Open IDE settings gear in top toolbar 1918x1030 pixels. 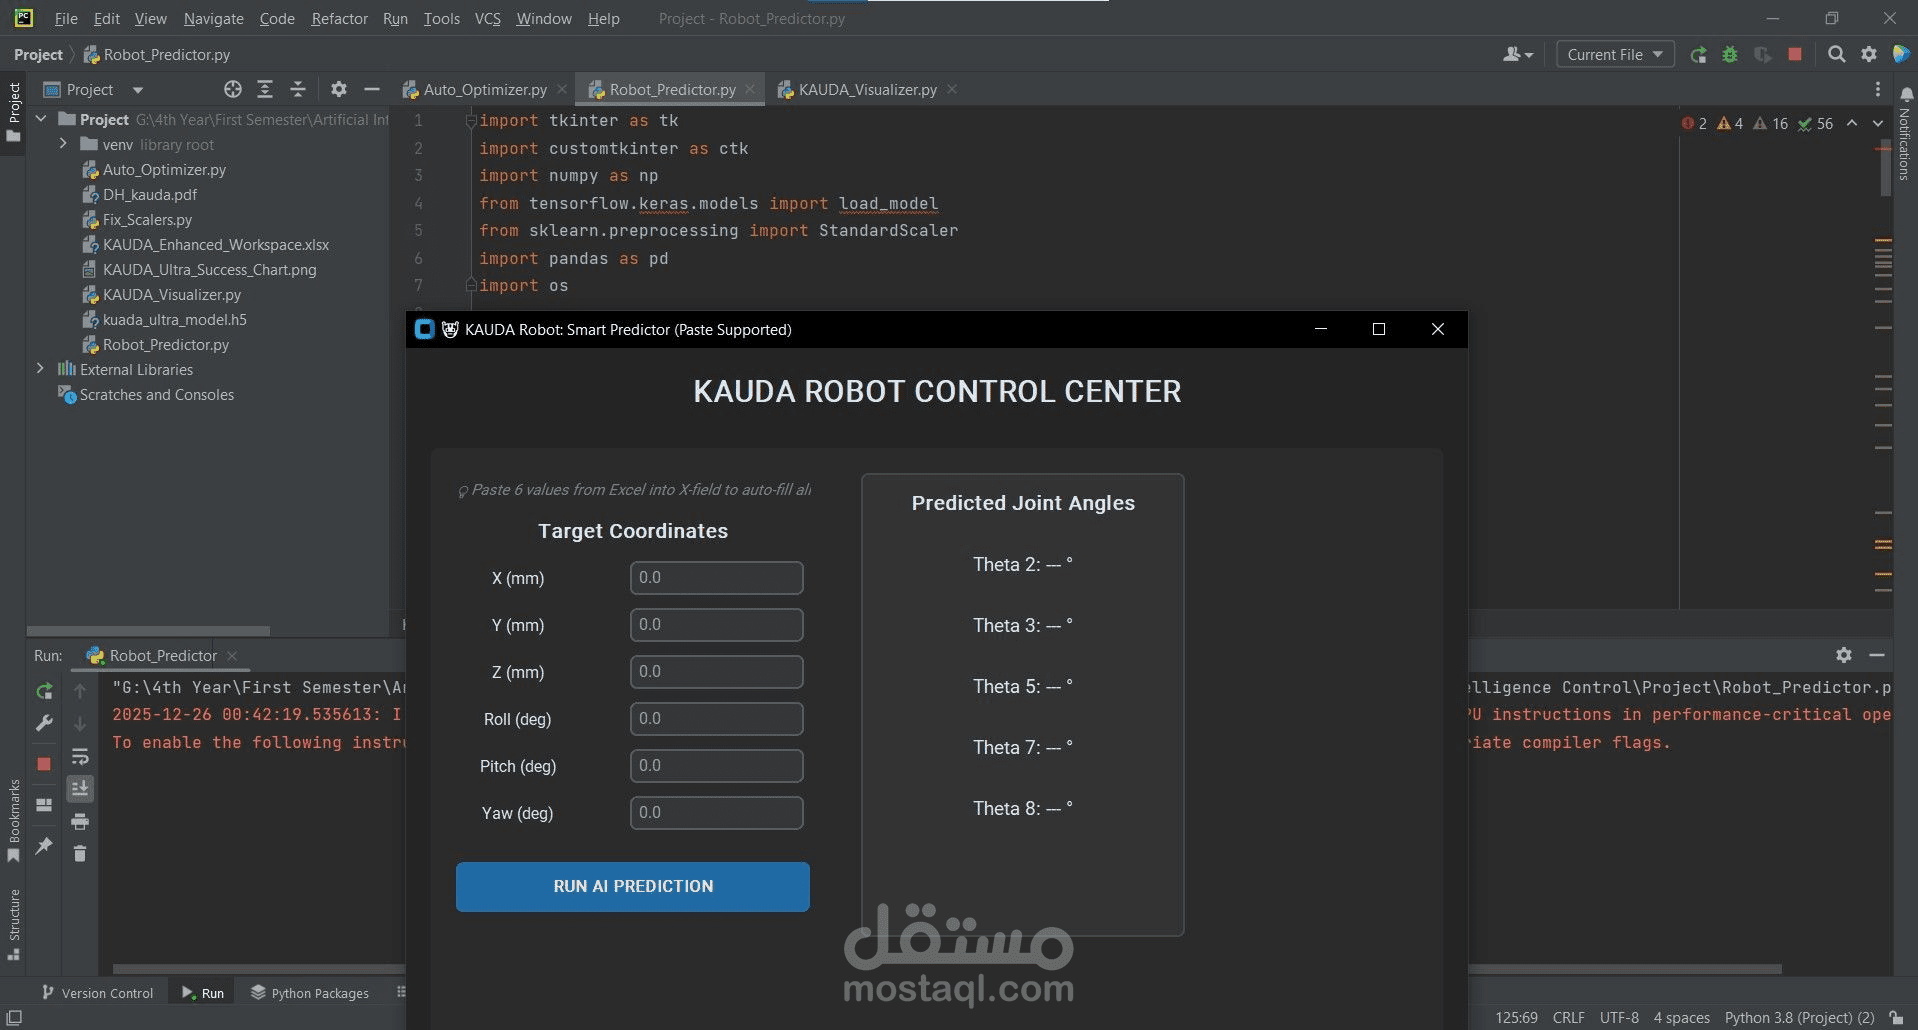1869,55
